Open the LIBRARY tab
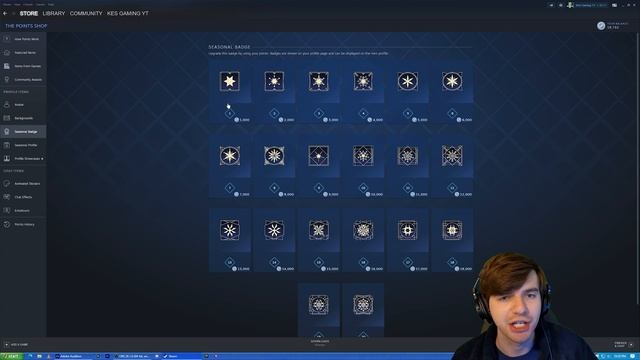Screen dimensions: 640x360 click(54, 13)
